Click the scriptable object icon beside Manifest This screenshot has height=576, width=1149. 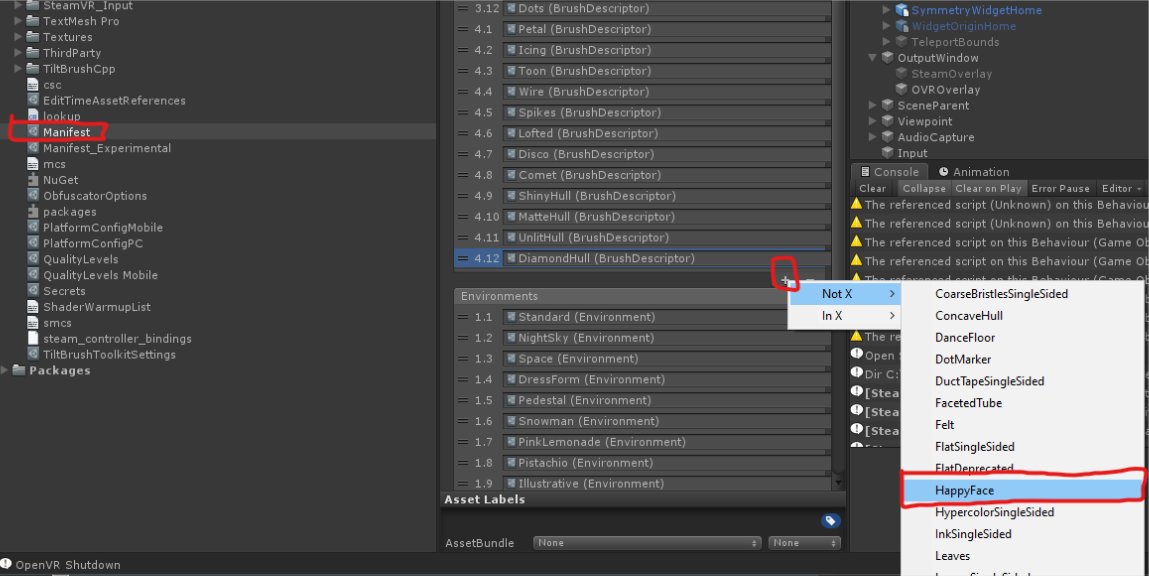click(31, 131)
